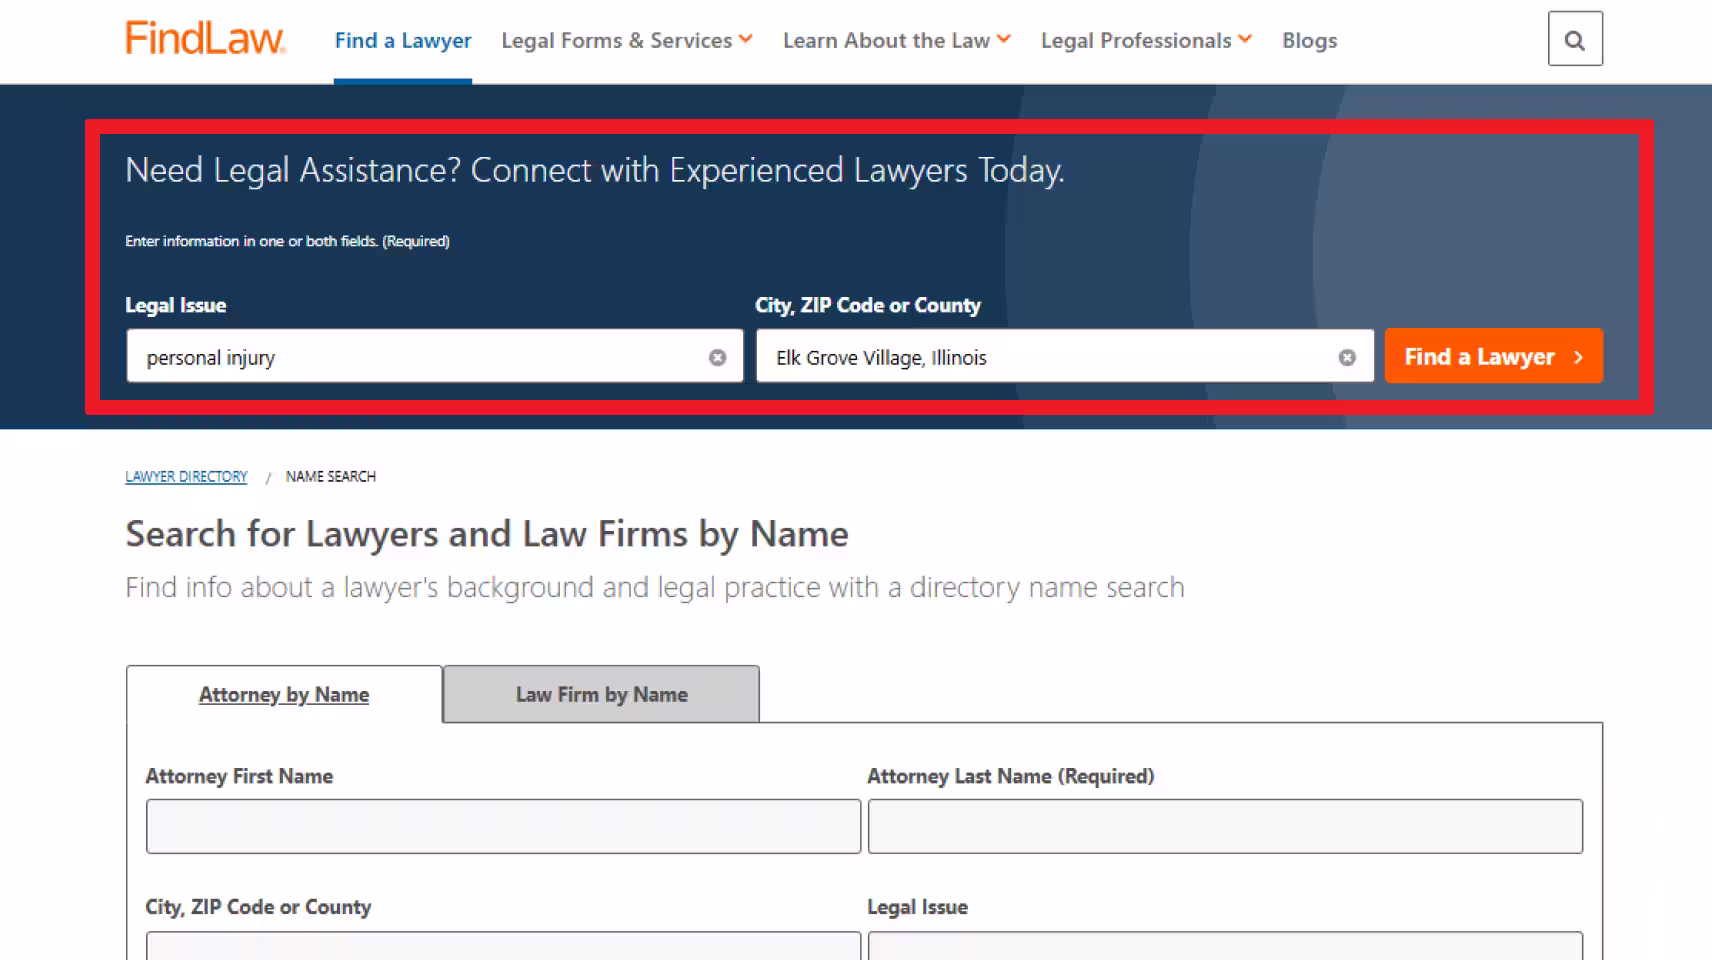Screen dimensions: 1712x960
Task: Select Find a Lawyer in the navigation bar
Action: 403,40
